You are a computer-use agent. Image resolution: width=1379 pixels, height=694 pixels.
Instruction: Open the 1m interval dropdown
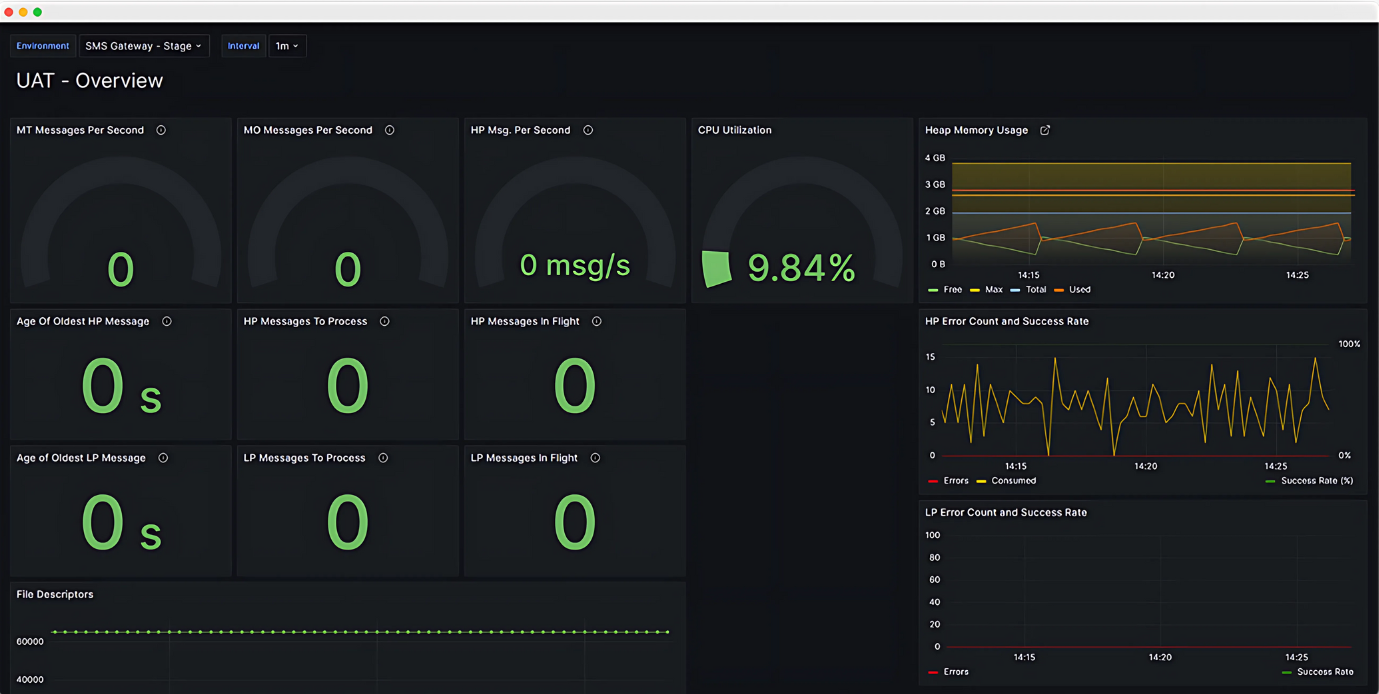click(x=288, y=46)
